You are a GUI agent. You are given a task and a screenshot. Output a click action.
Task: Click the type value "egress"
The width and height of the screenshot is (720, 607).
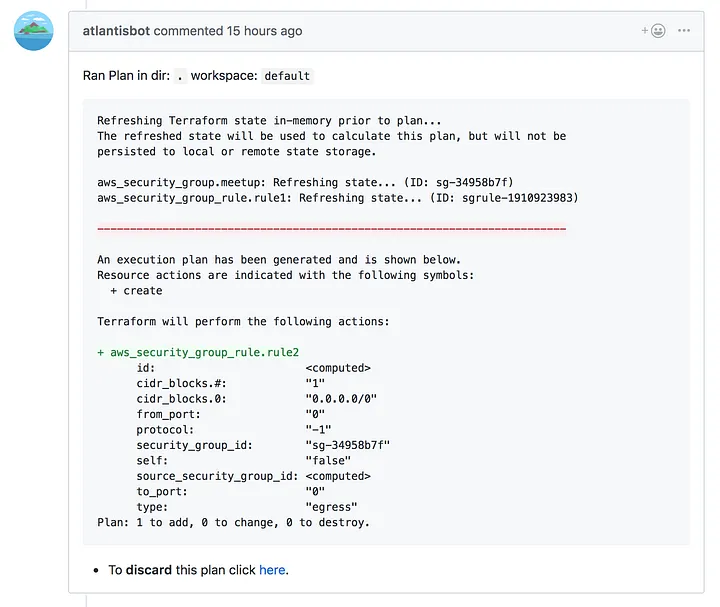pos(331,507)
